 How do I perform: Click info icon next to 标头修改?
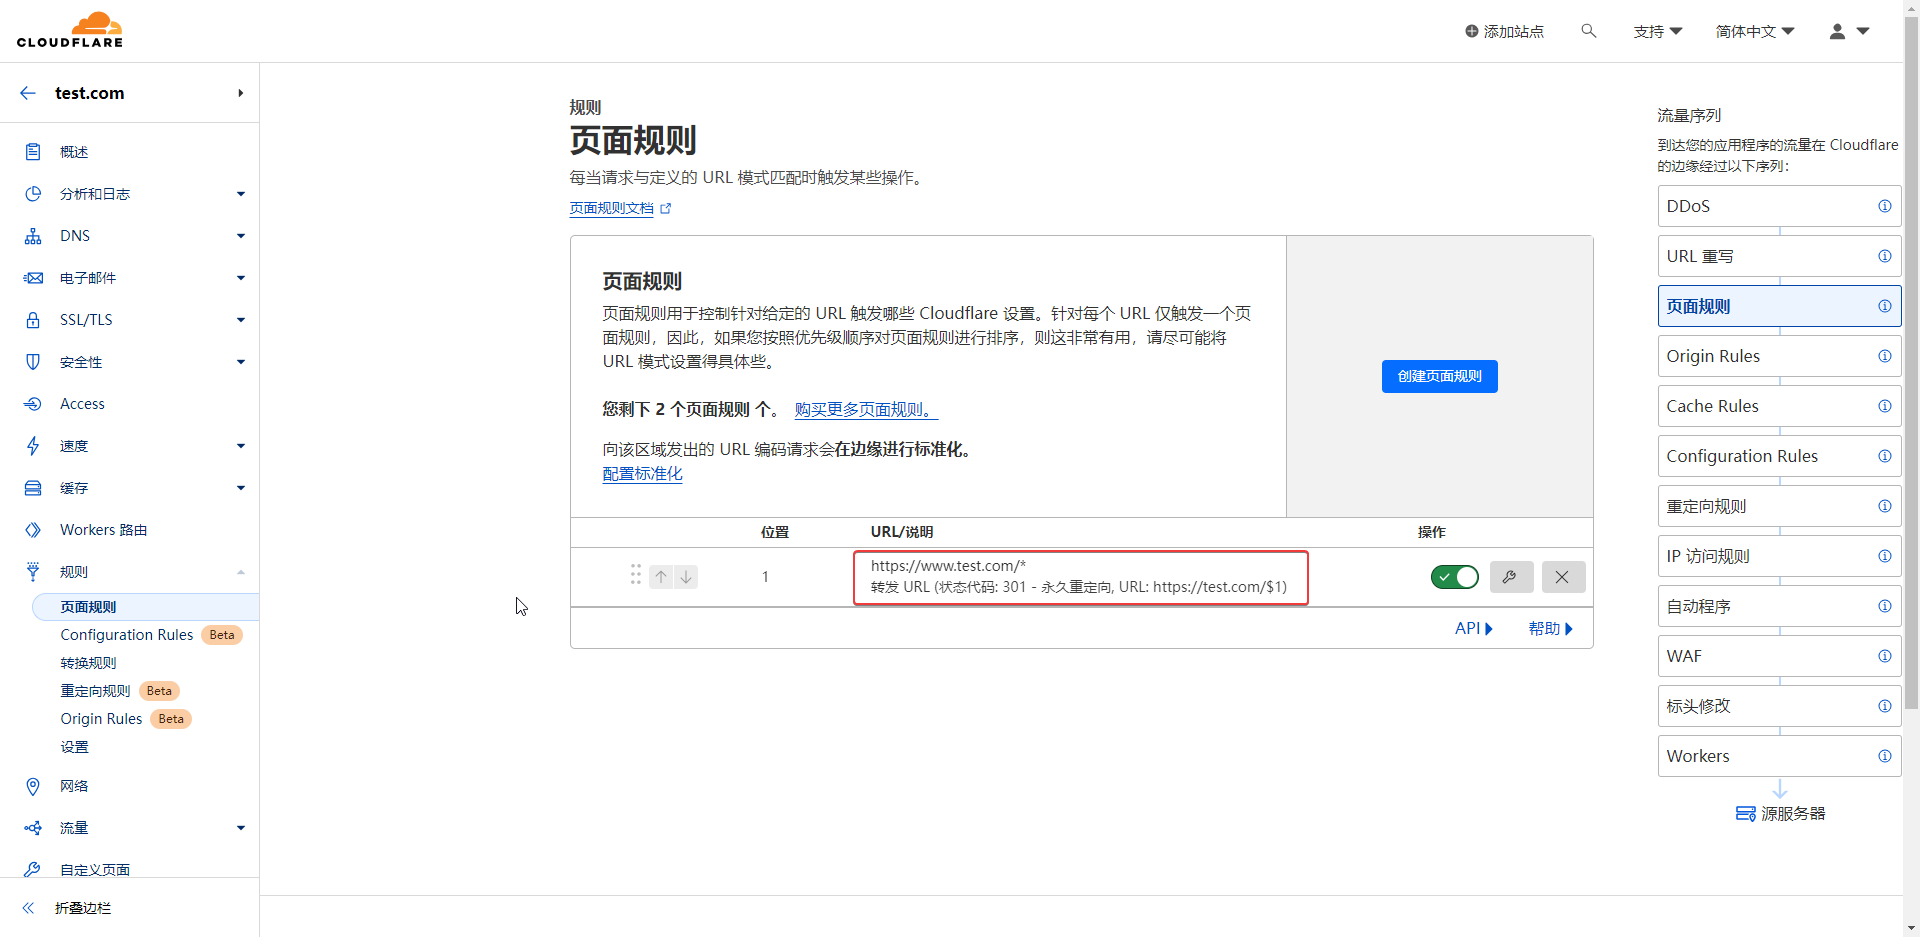click(1884, 706)
